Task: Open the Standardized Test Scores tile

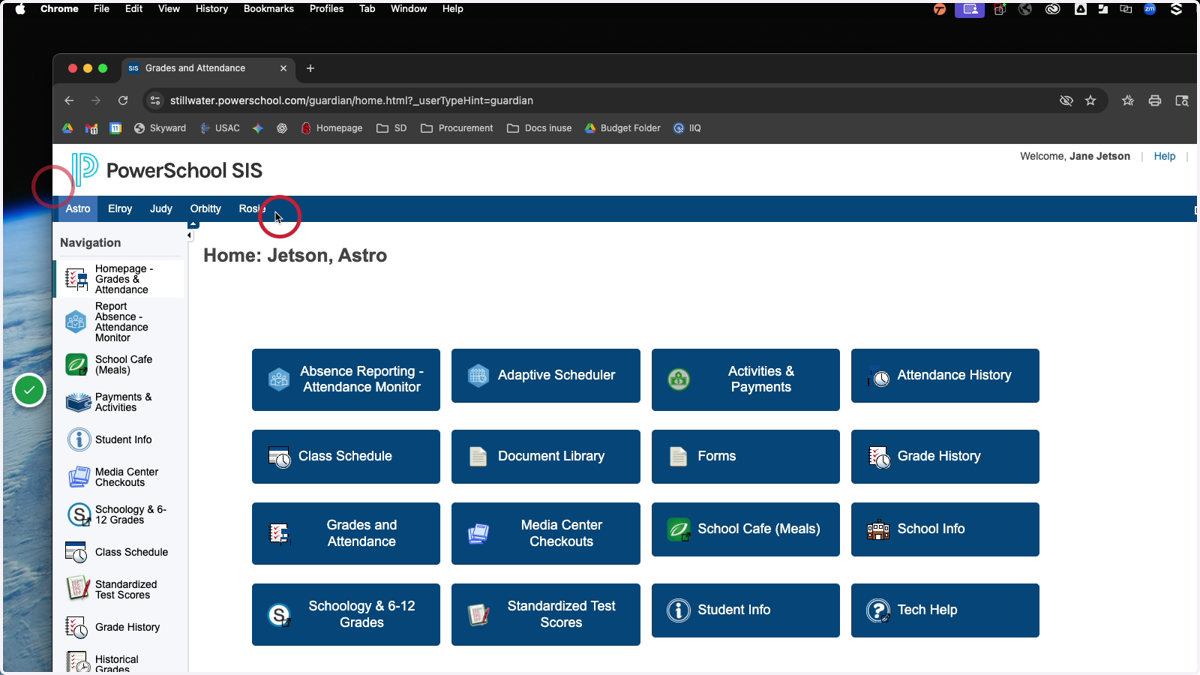Action: click(546, 614)
